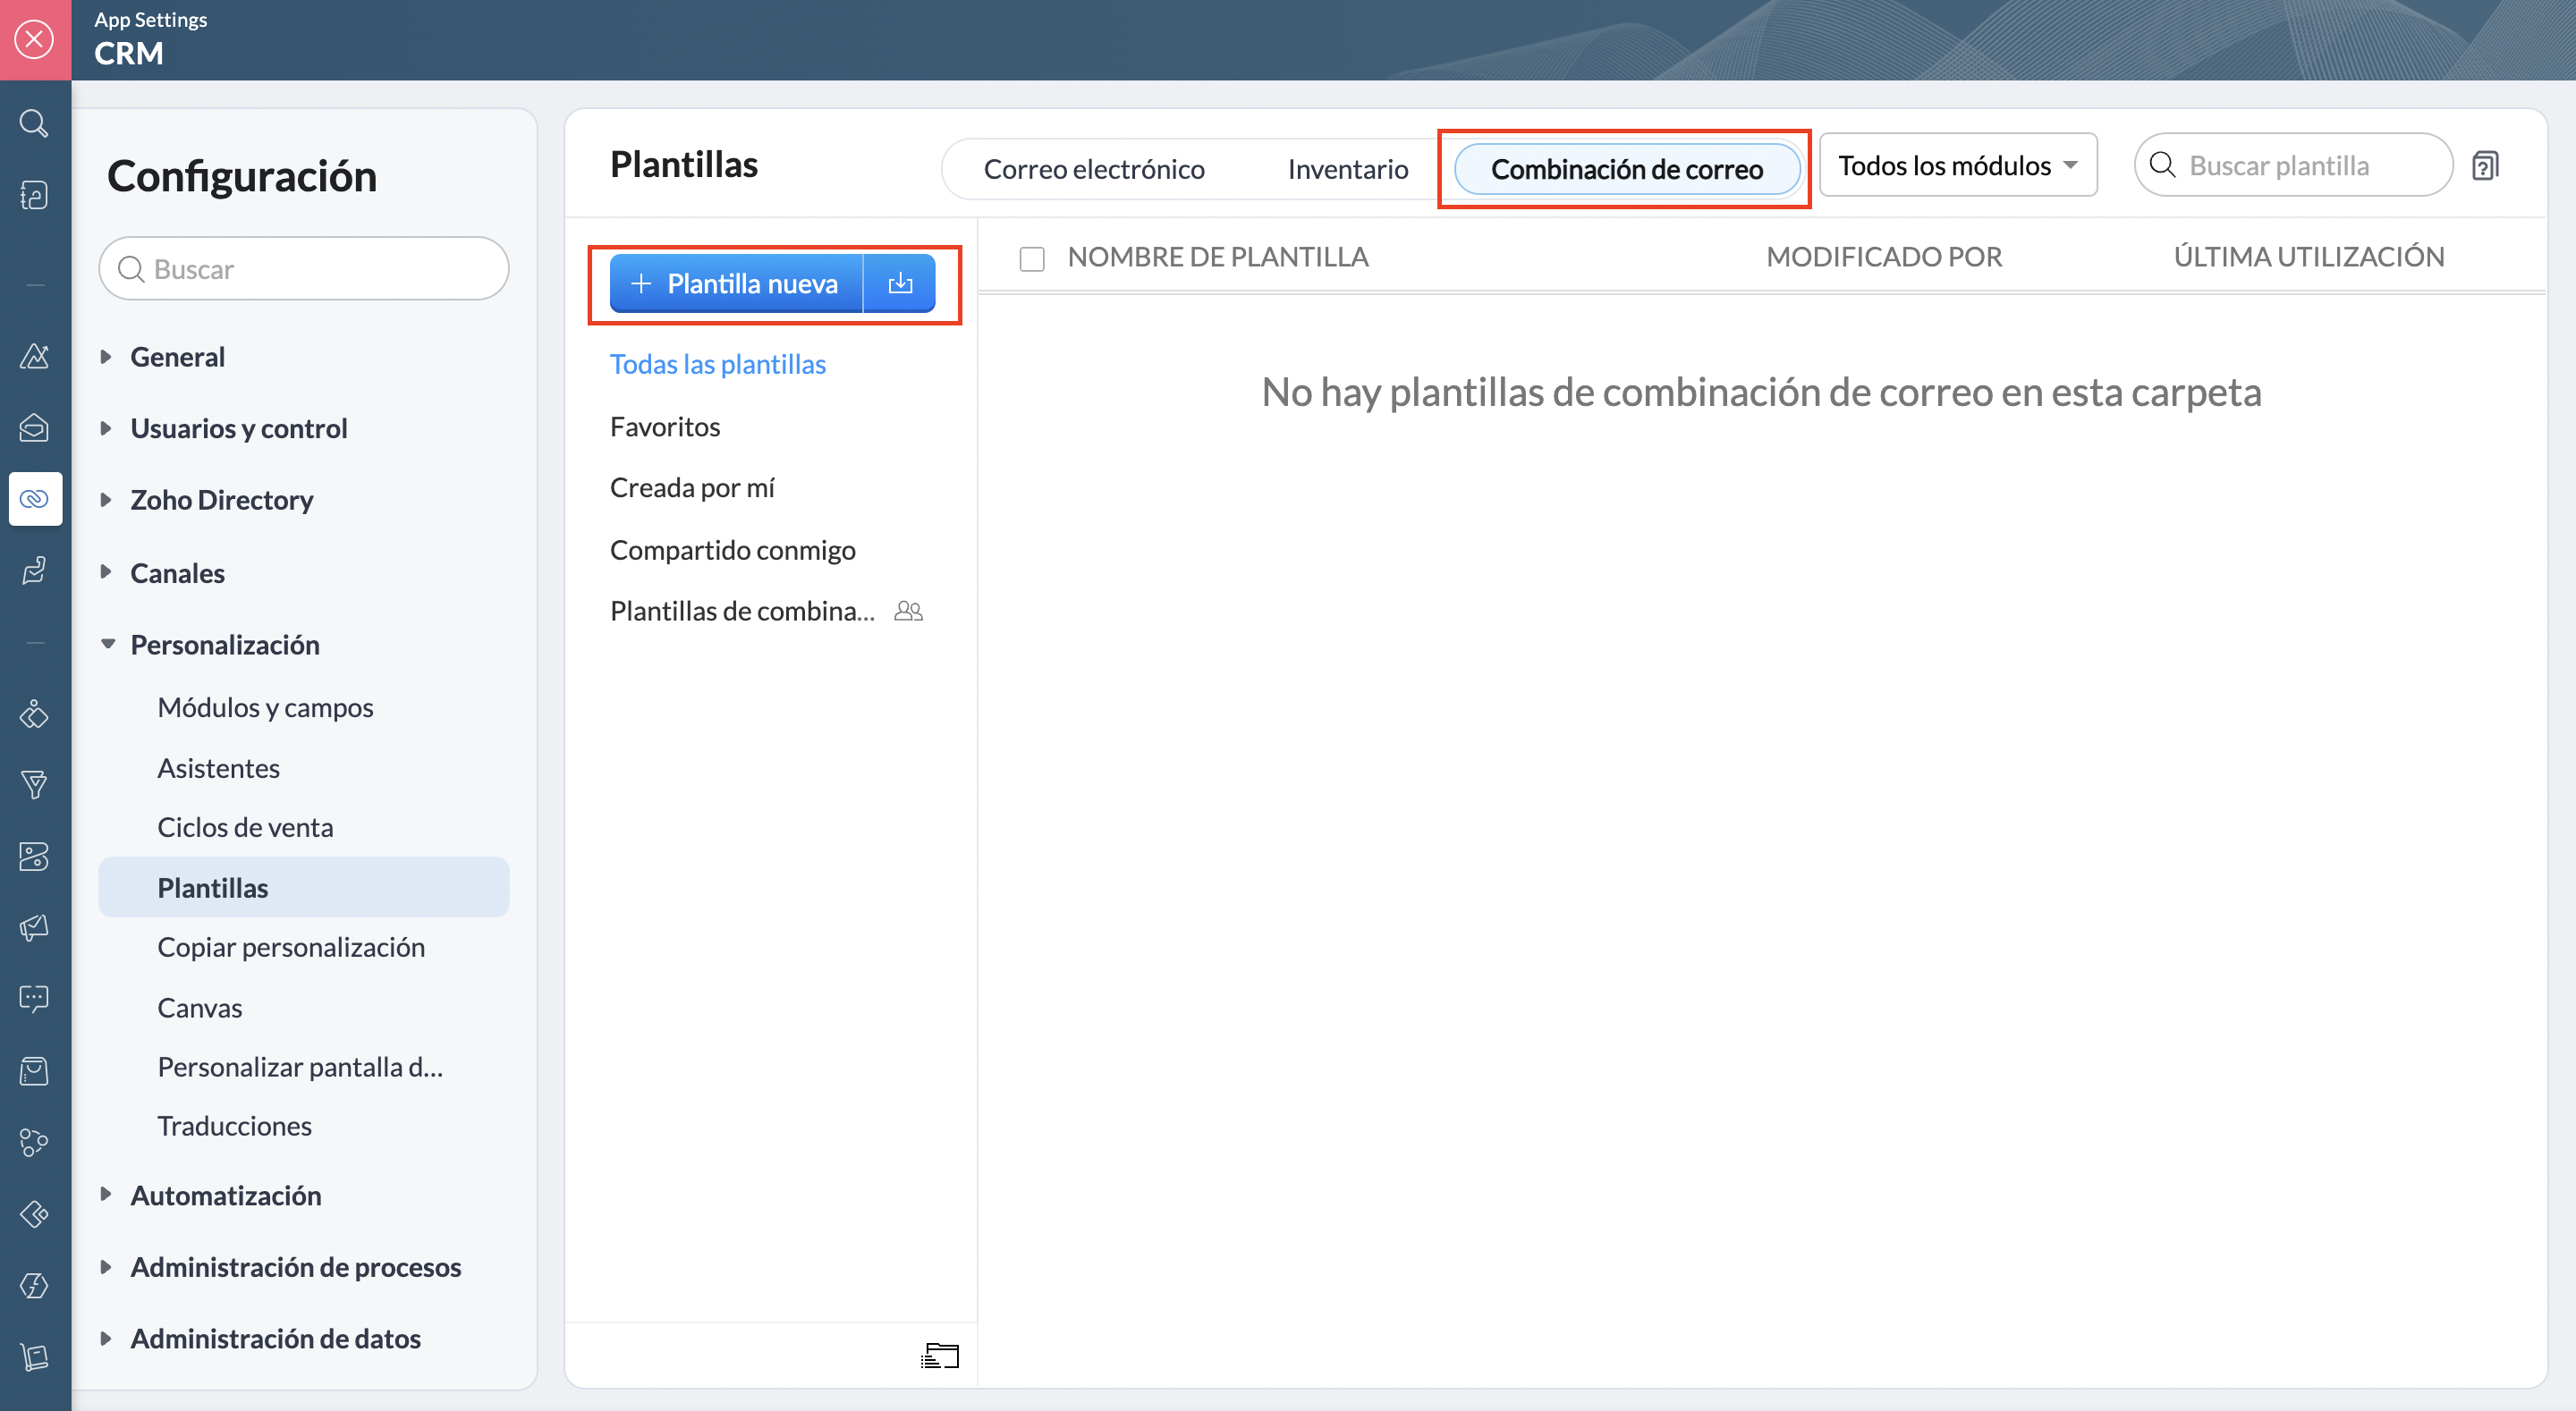Select Plantillas in the settings menu
Image resolution: width=2576 pixels, height=1411 pixels.
click(x=303, y=887)
